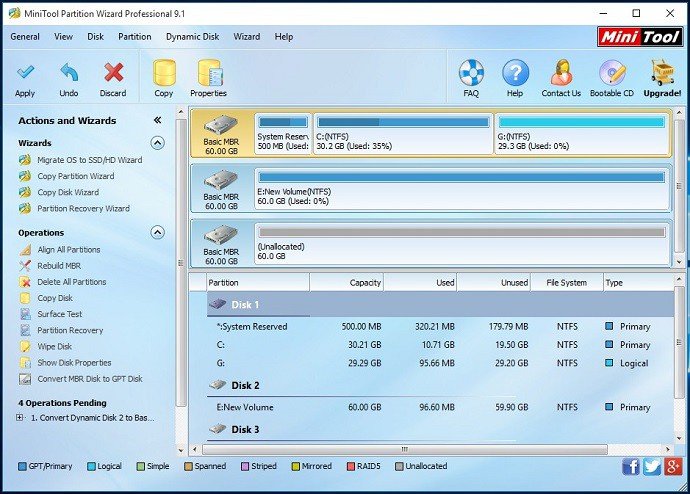
Task: Click the Discard red X icon
Action: click(113, 72)
